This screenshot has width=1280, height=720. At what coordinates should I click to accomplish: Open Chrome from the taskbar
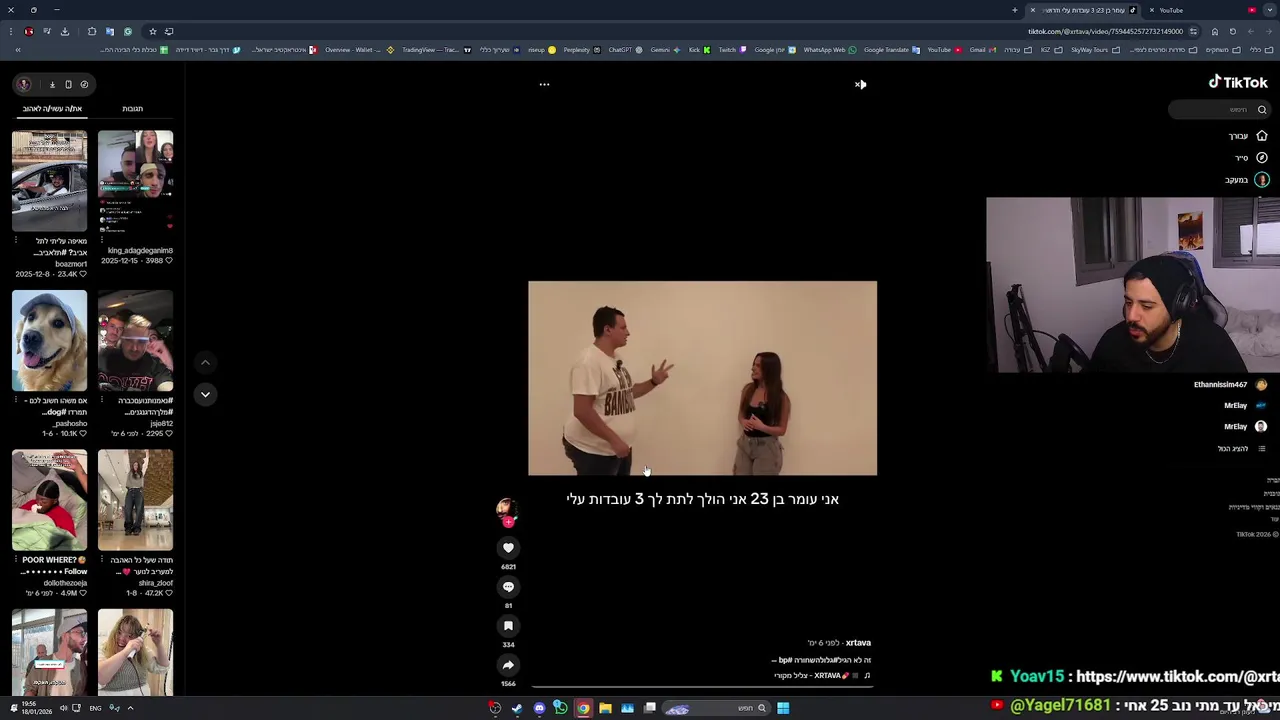tap(583, 708)
